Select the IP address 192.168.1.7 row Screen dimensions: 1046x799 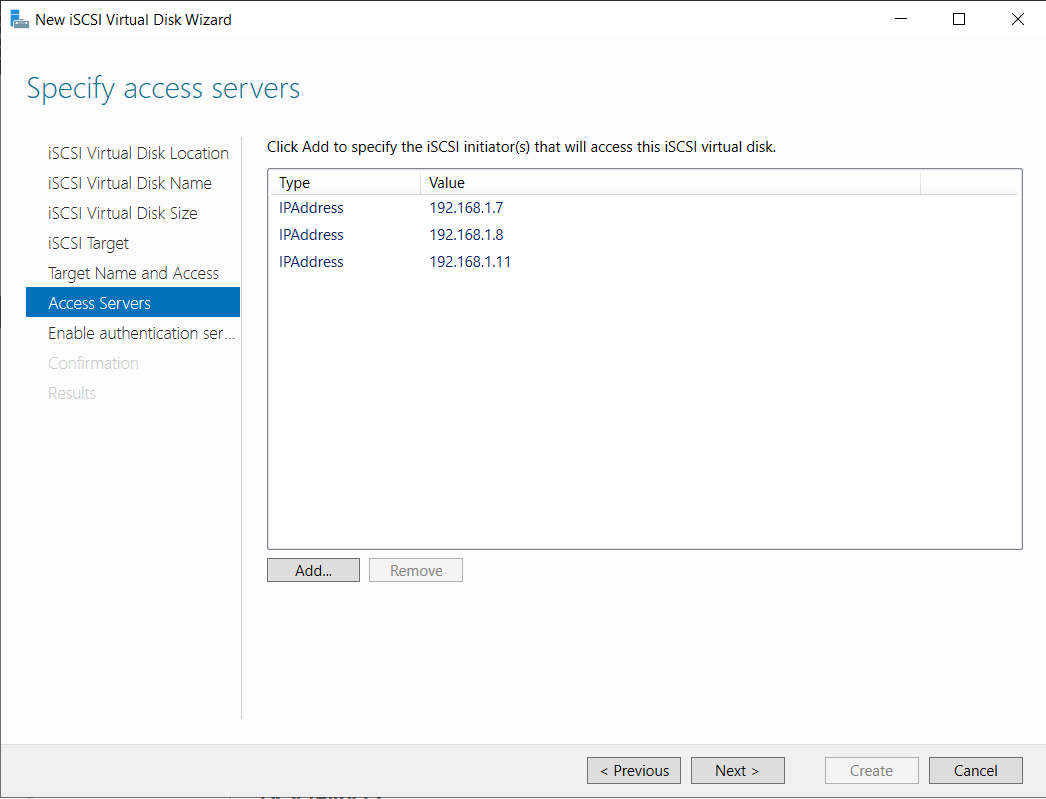(466, 207)
